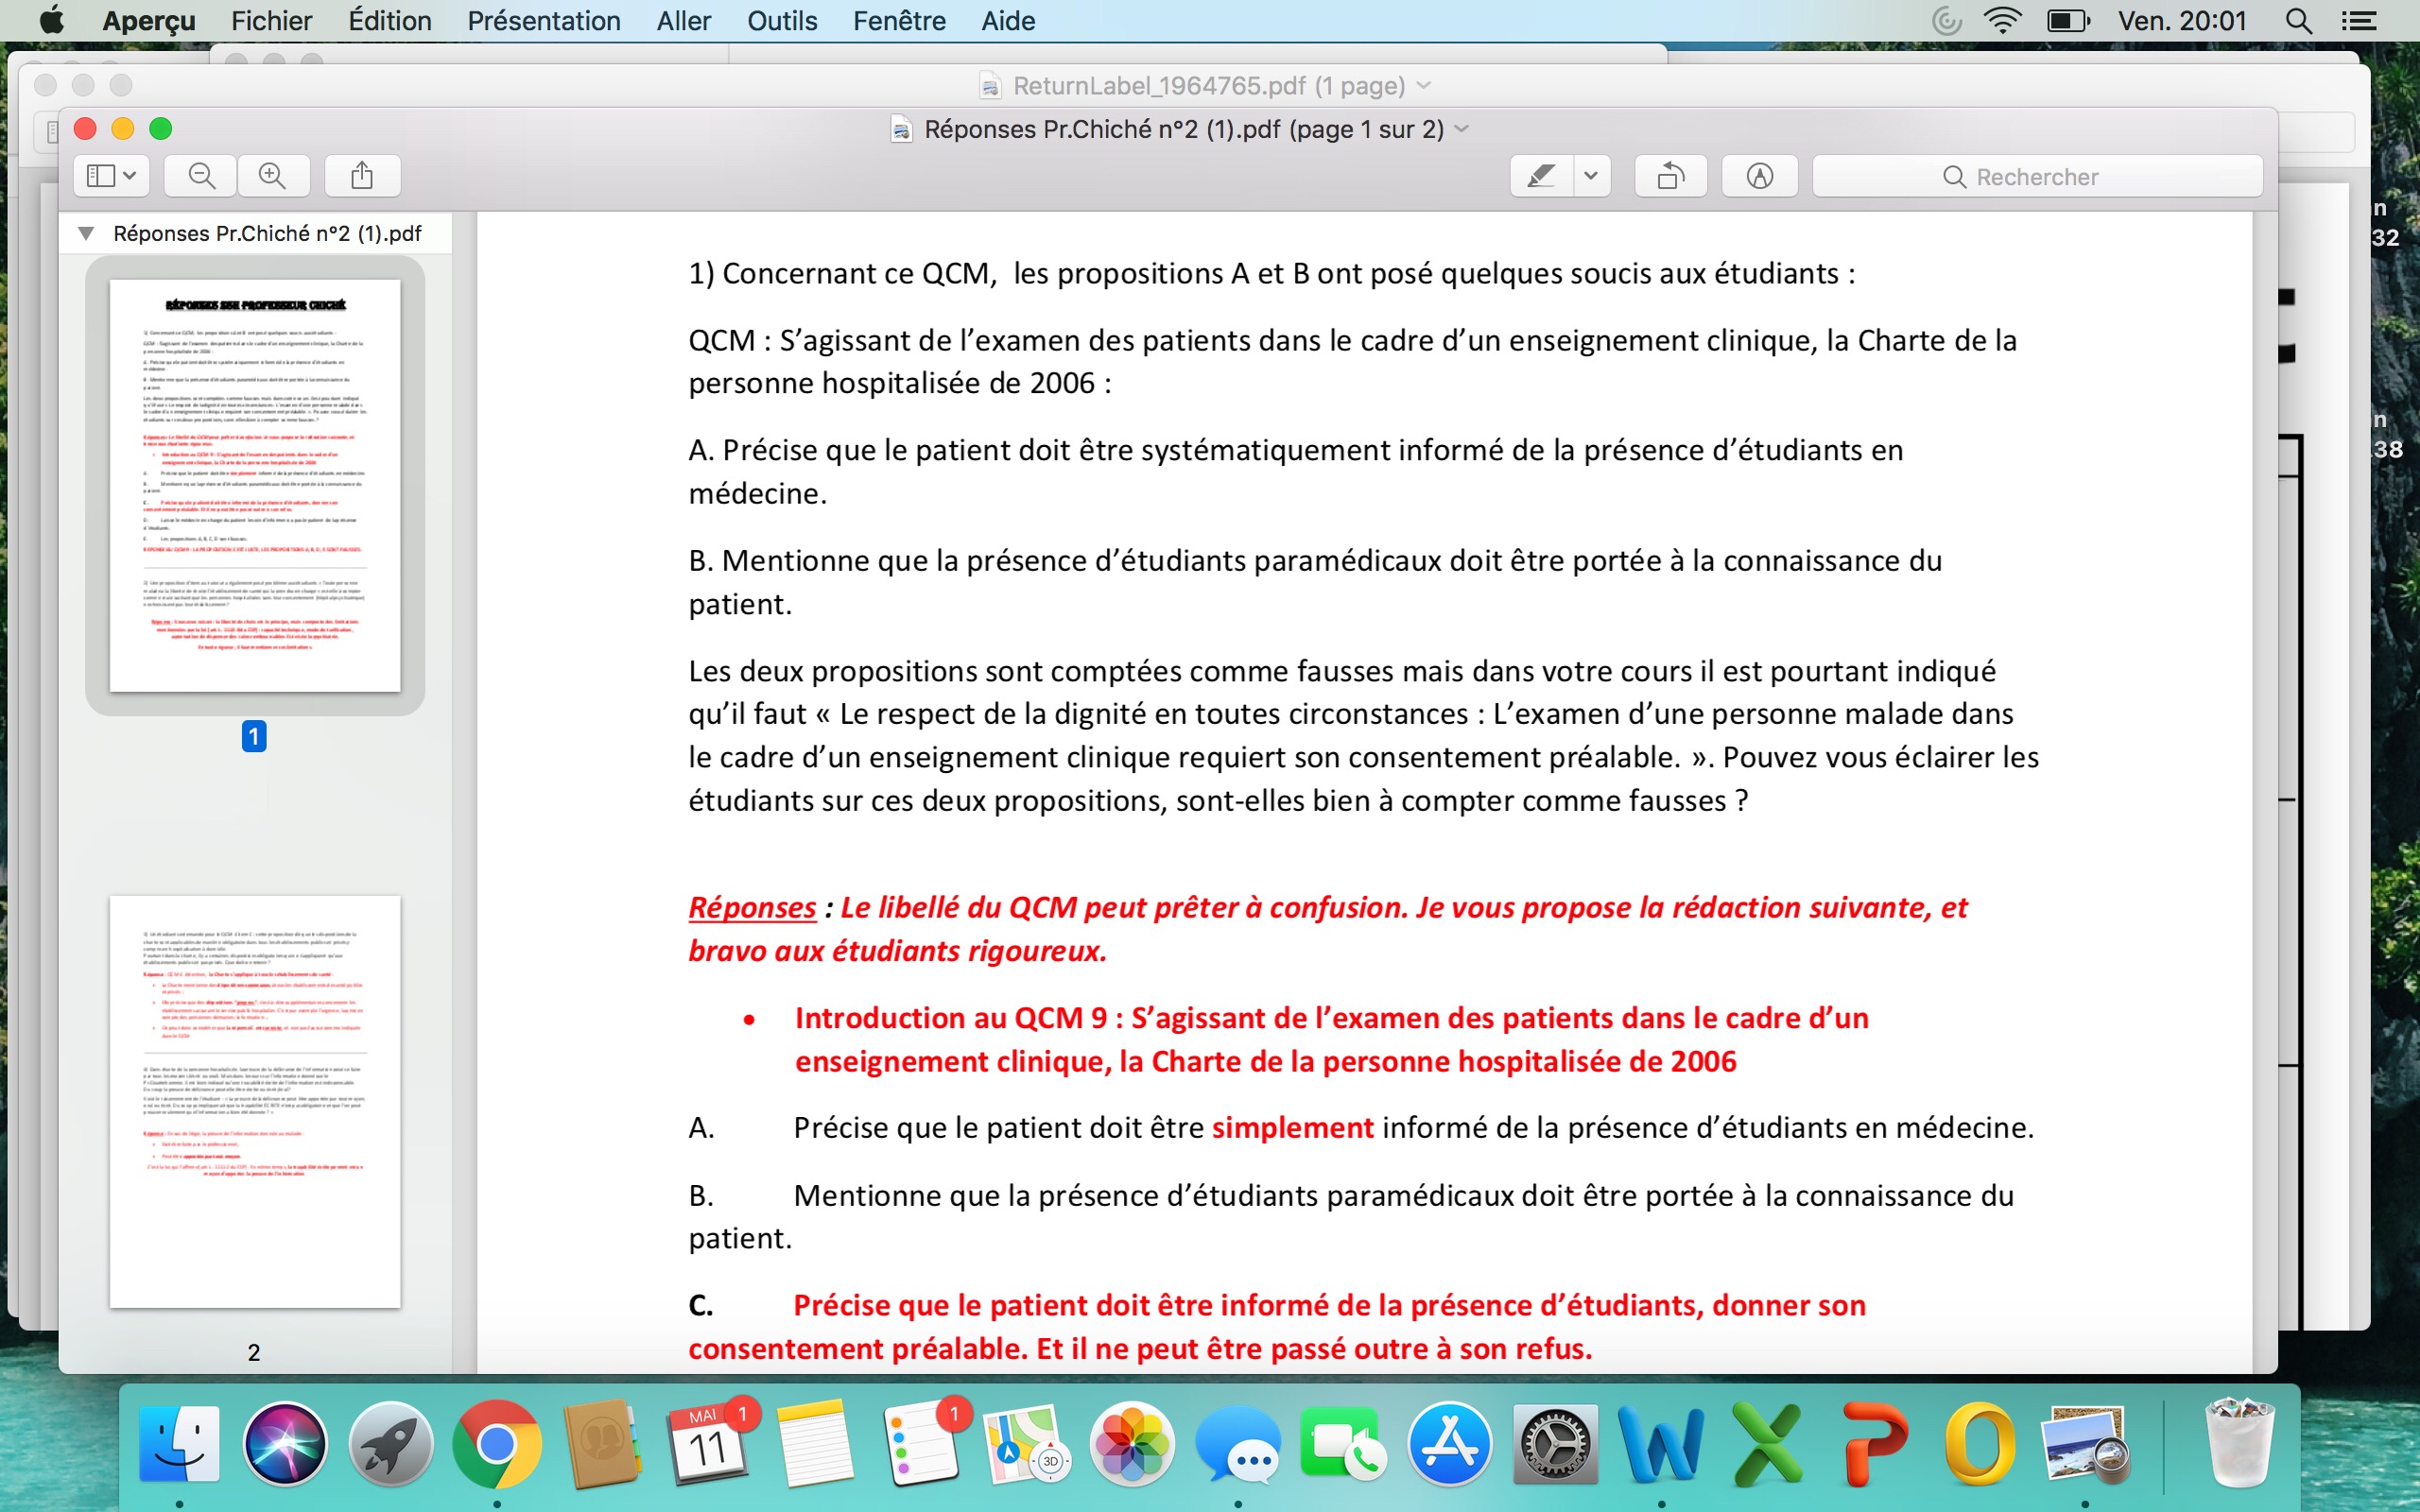
Task: Collapse Réponses Pr.Chiché sidebar disclosure triangle
Action: (86, 233)
